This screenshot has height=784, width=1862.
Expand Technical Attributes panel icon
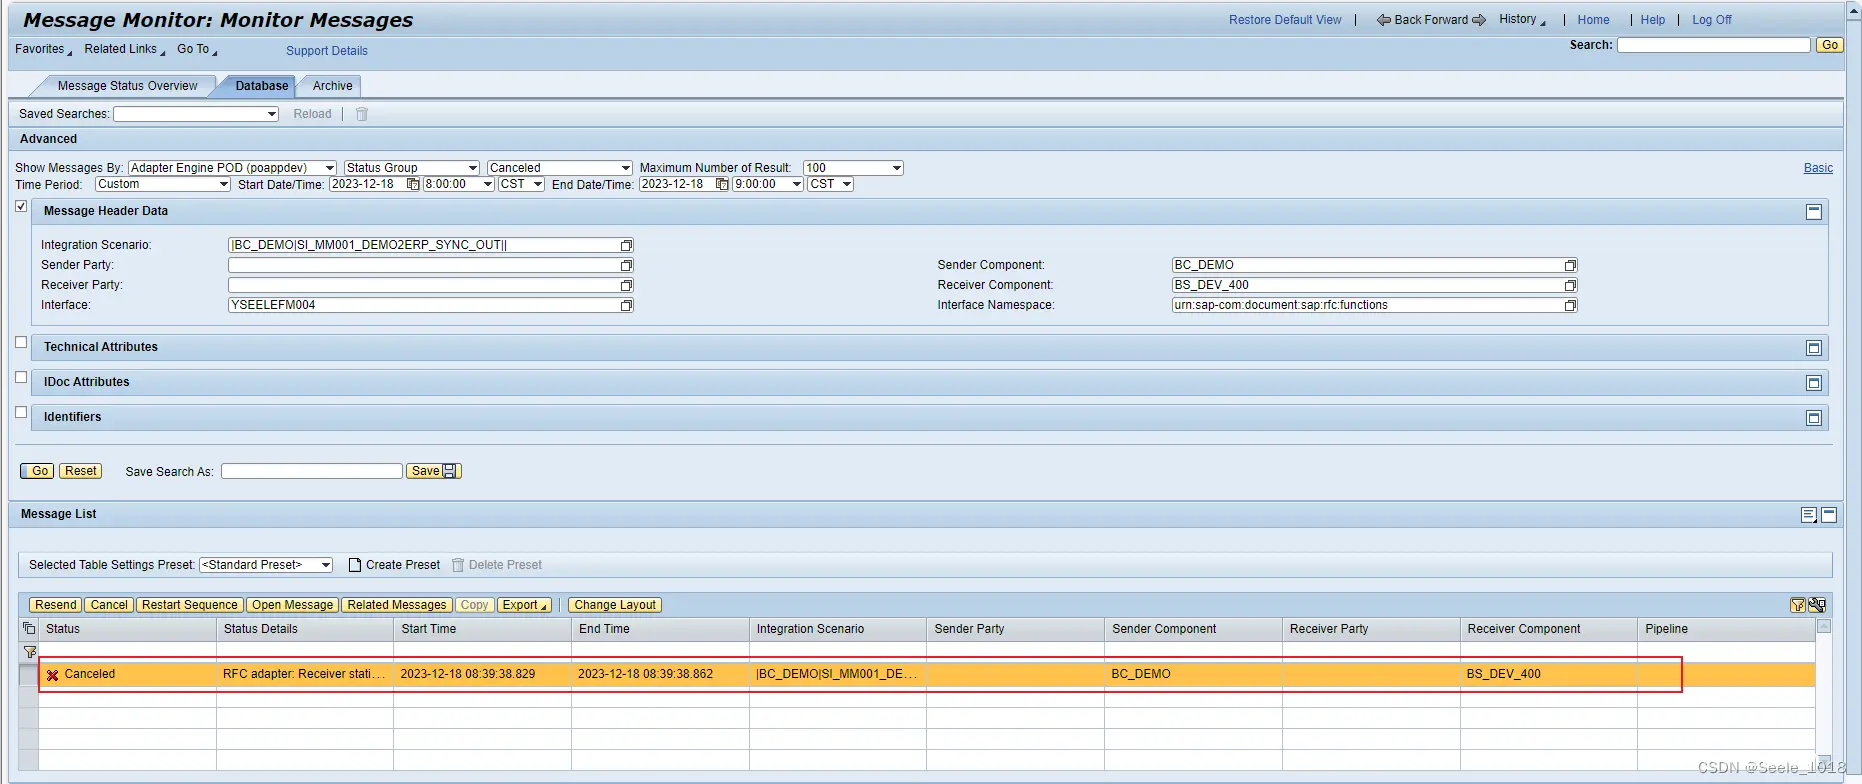[1814, 348]
